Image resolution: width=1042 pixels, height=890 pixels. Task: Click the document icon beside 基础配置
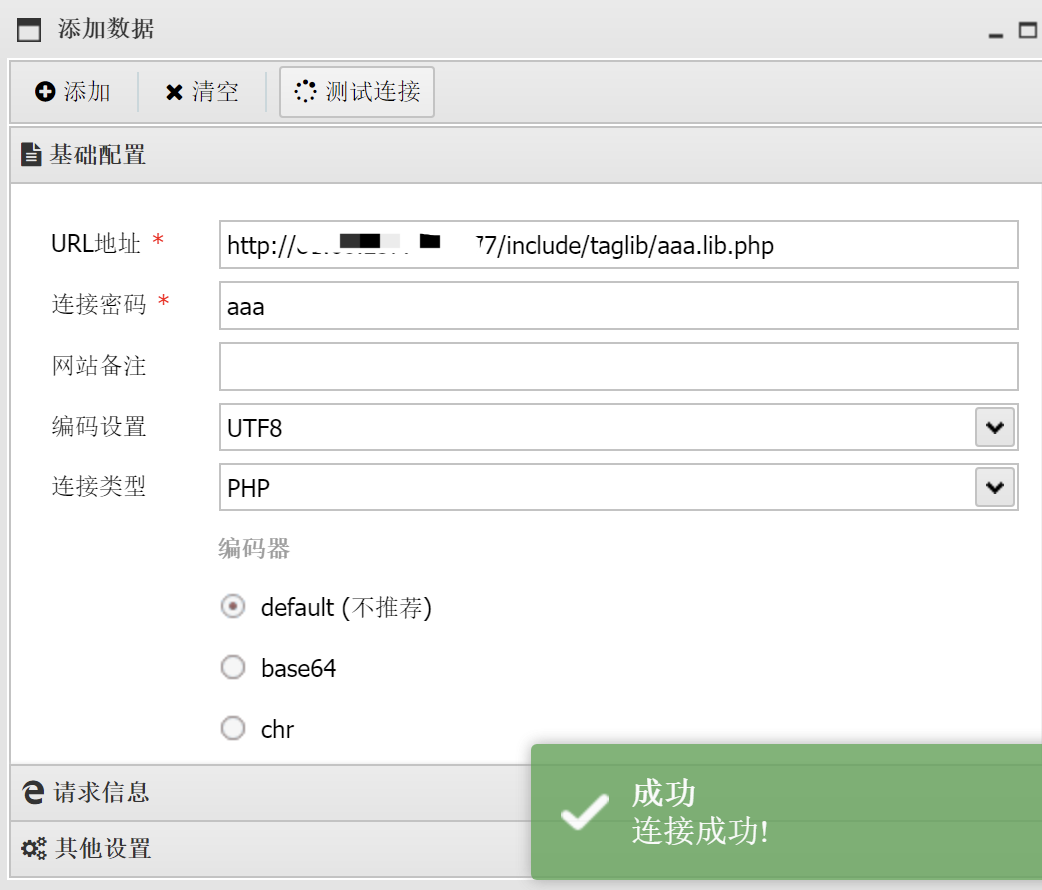click(x=32, y=155)
